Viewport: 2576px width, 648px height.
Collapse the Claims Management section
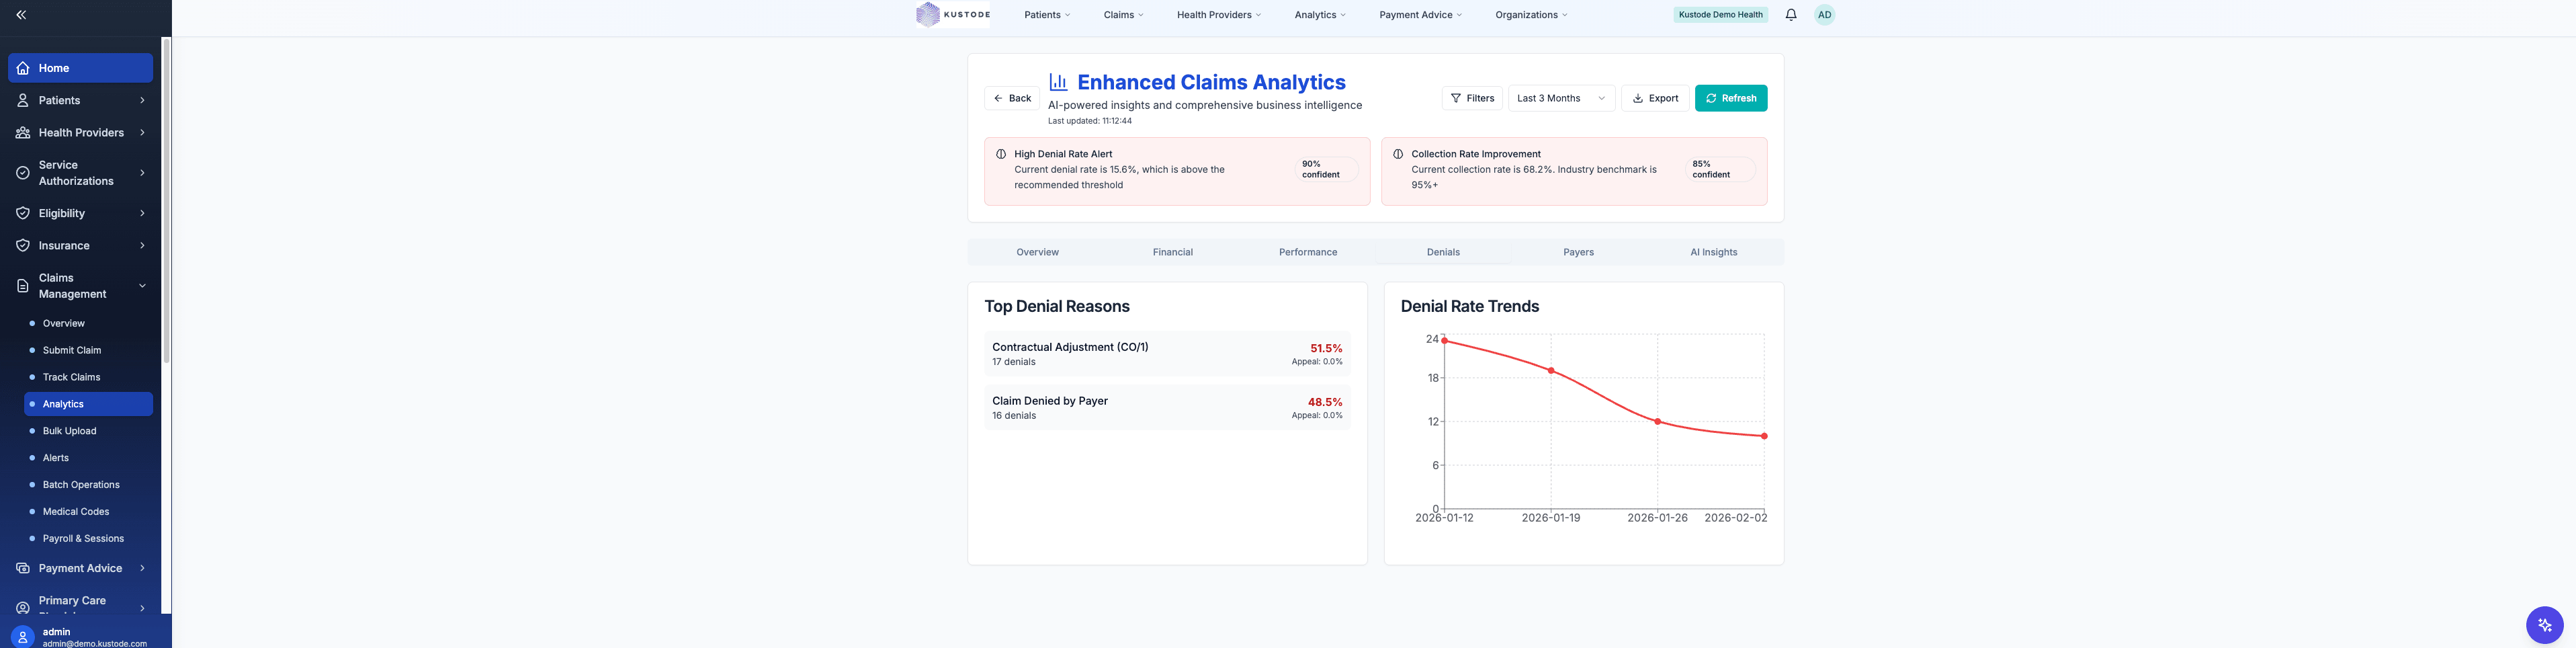[141, 285]
